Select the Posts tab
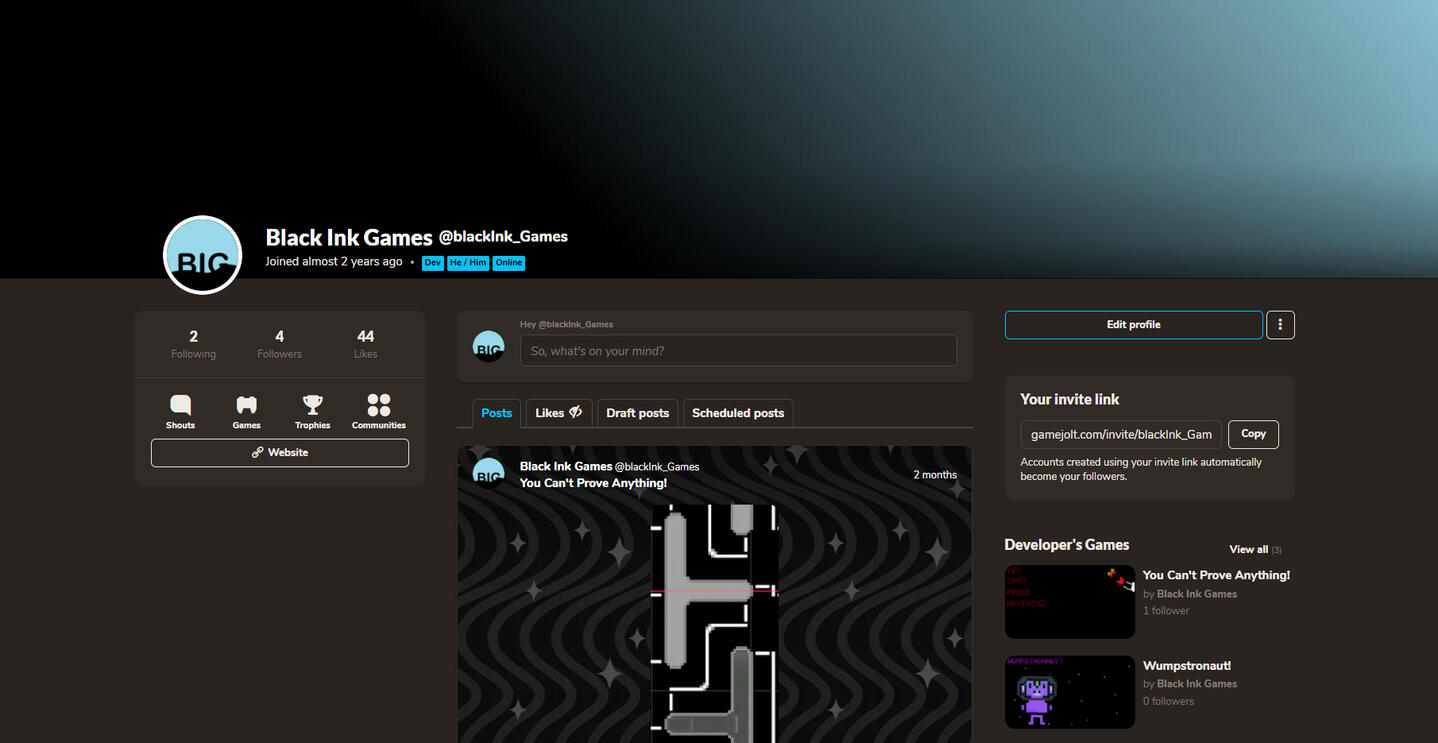 tap(496, 413)
